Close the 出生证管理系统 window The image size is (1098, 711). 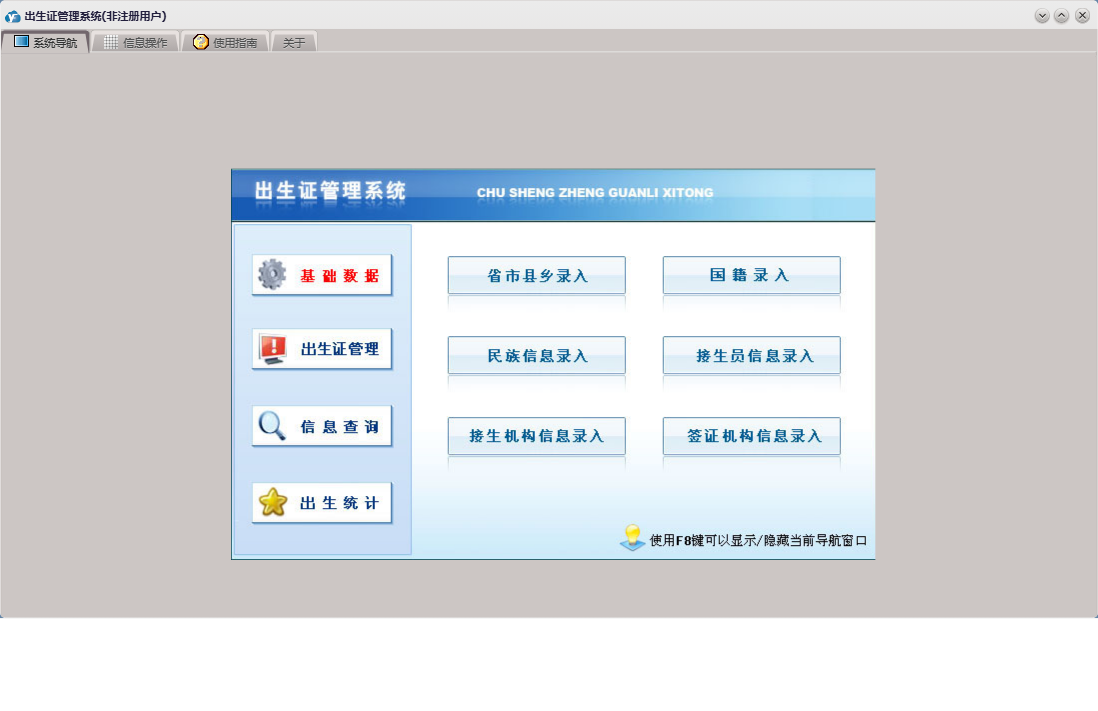pyautogui.click(x=1082, y=15)
